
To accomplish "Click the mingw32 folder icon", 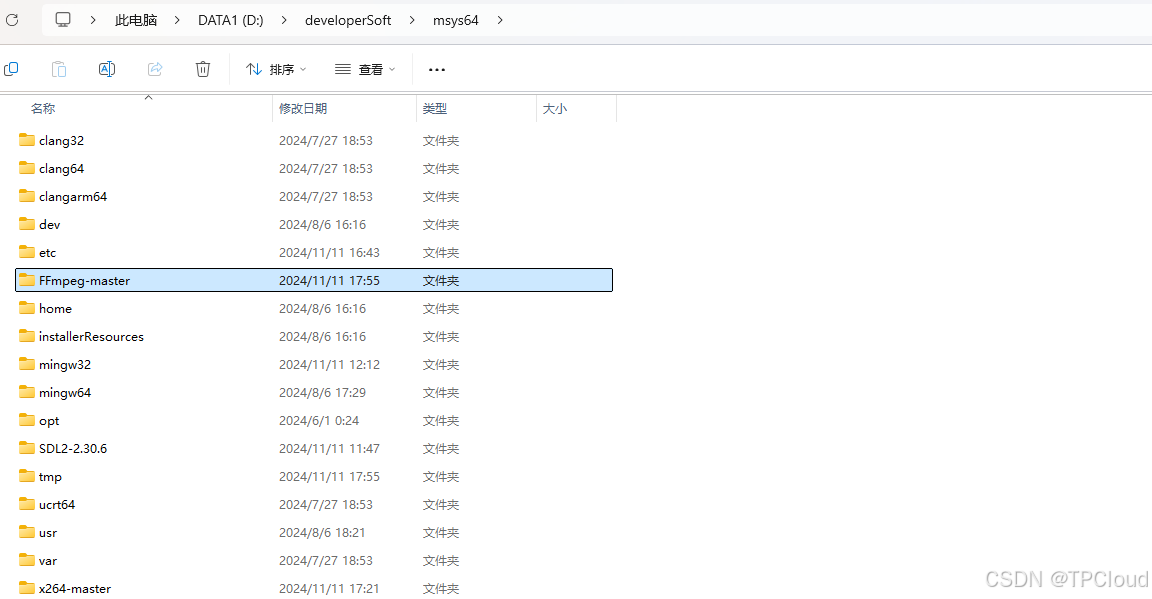I will tap(27, 364).
